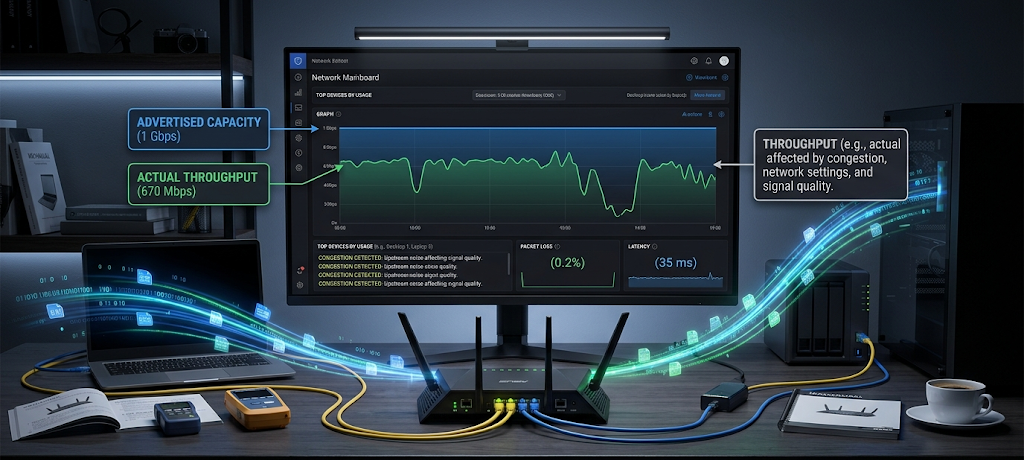Screen dimensions: 1024x460
Task: Open the user avatar menu
Action: click(x=724, y=61)
